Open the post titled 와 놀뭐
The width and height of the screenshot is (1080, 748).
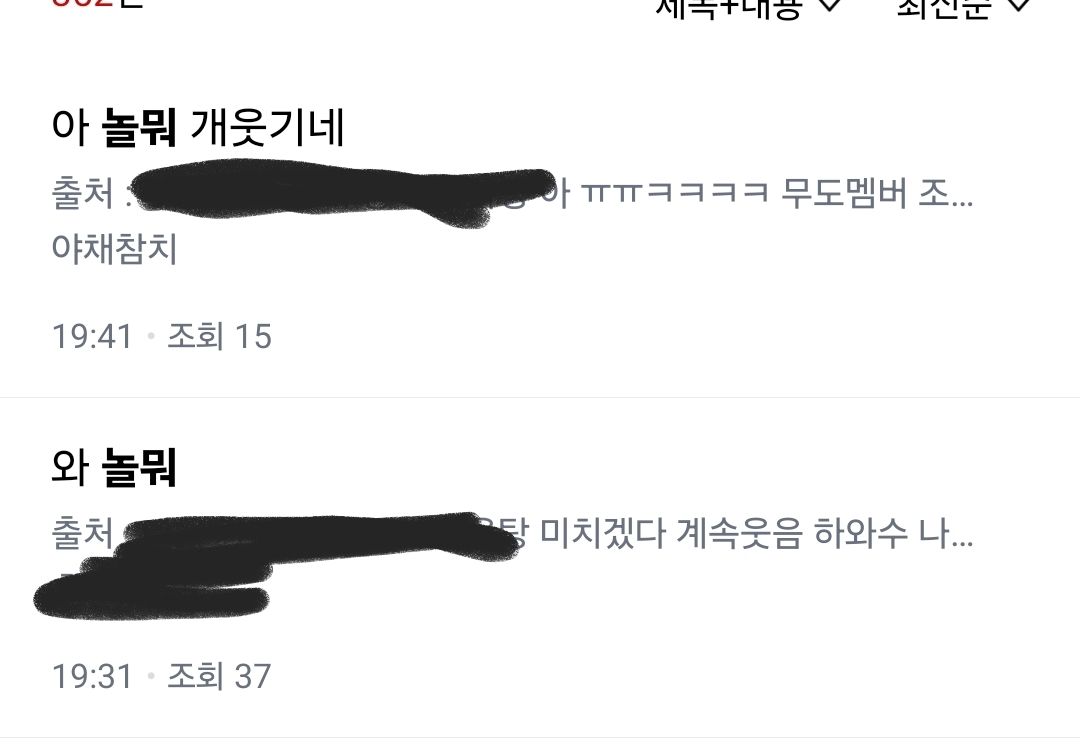(x=114, y=467)
